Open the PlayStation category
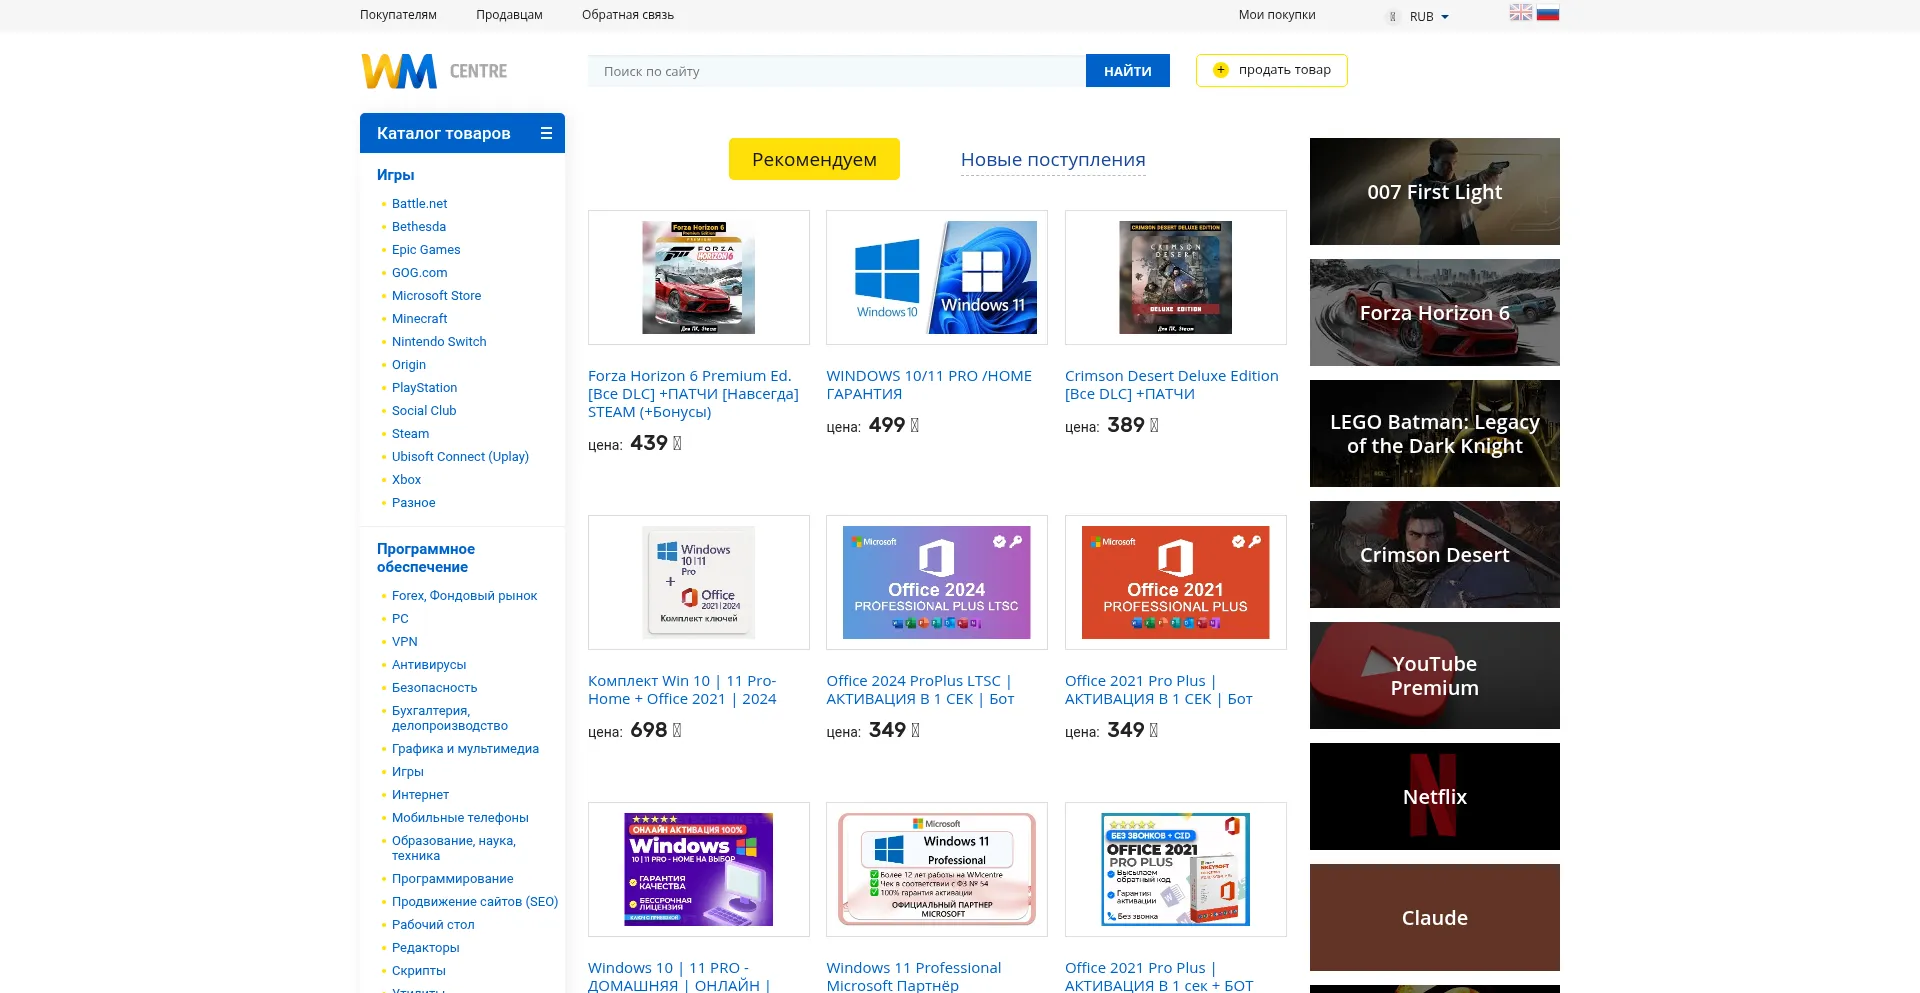 click(x=424, y=388)
